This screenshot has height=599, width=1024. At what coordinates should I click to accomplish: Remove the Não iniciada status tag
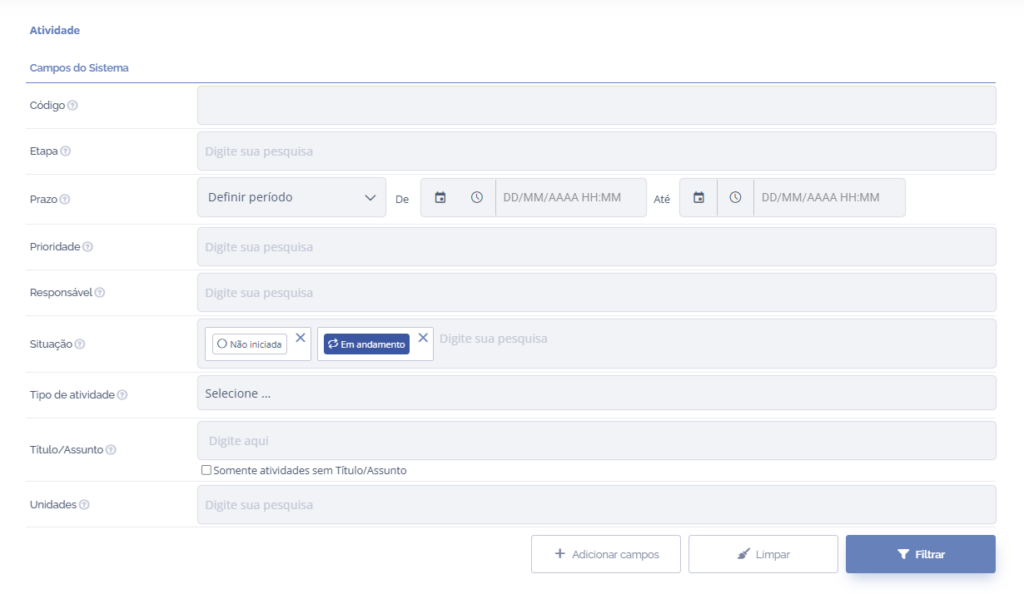point(301,338)
